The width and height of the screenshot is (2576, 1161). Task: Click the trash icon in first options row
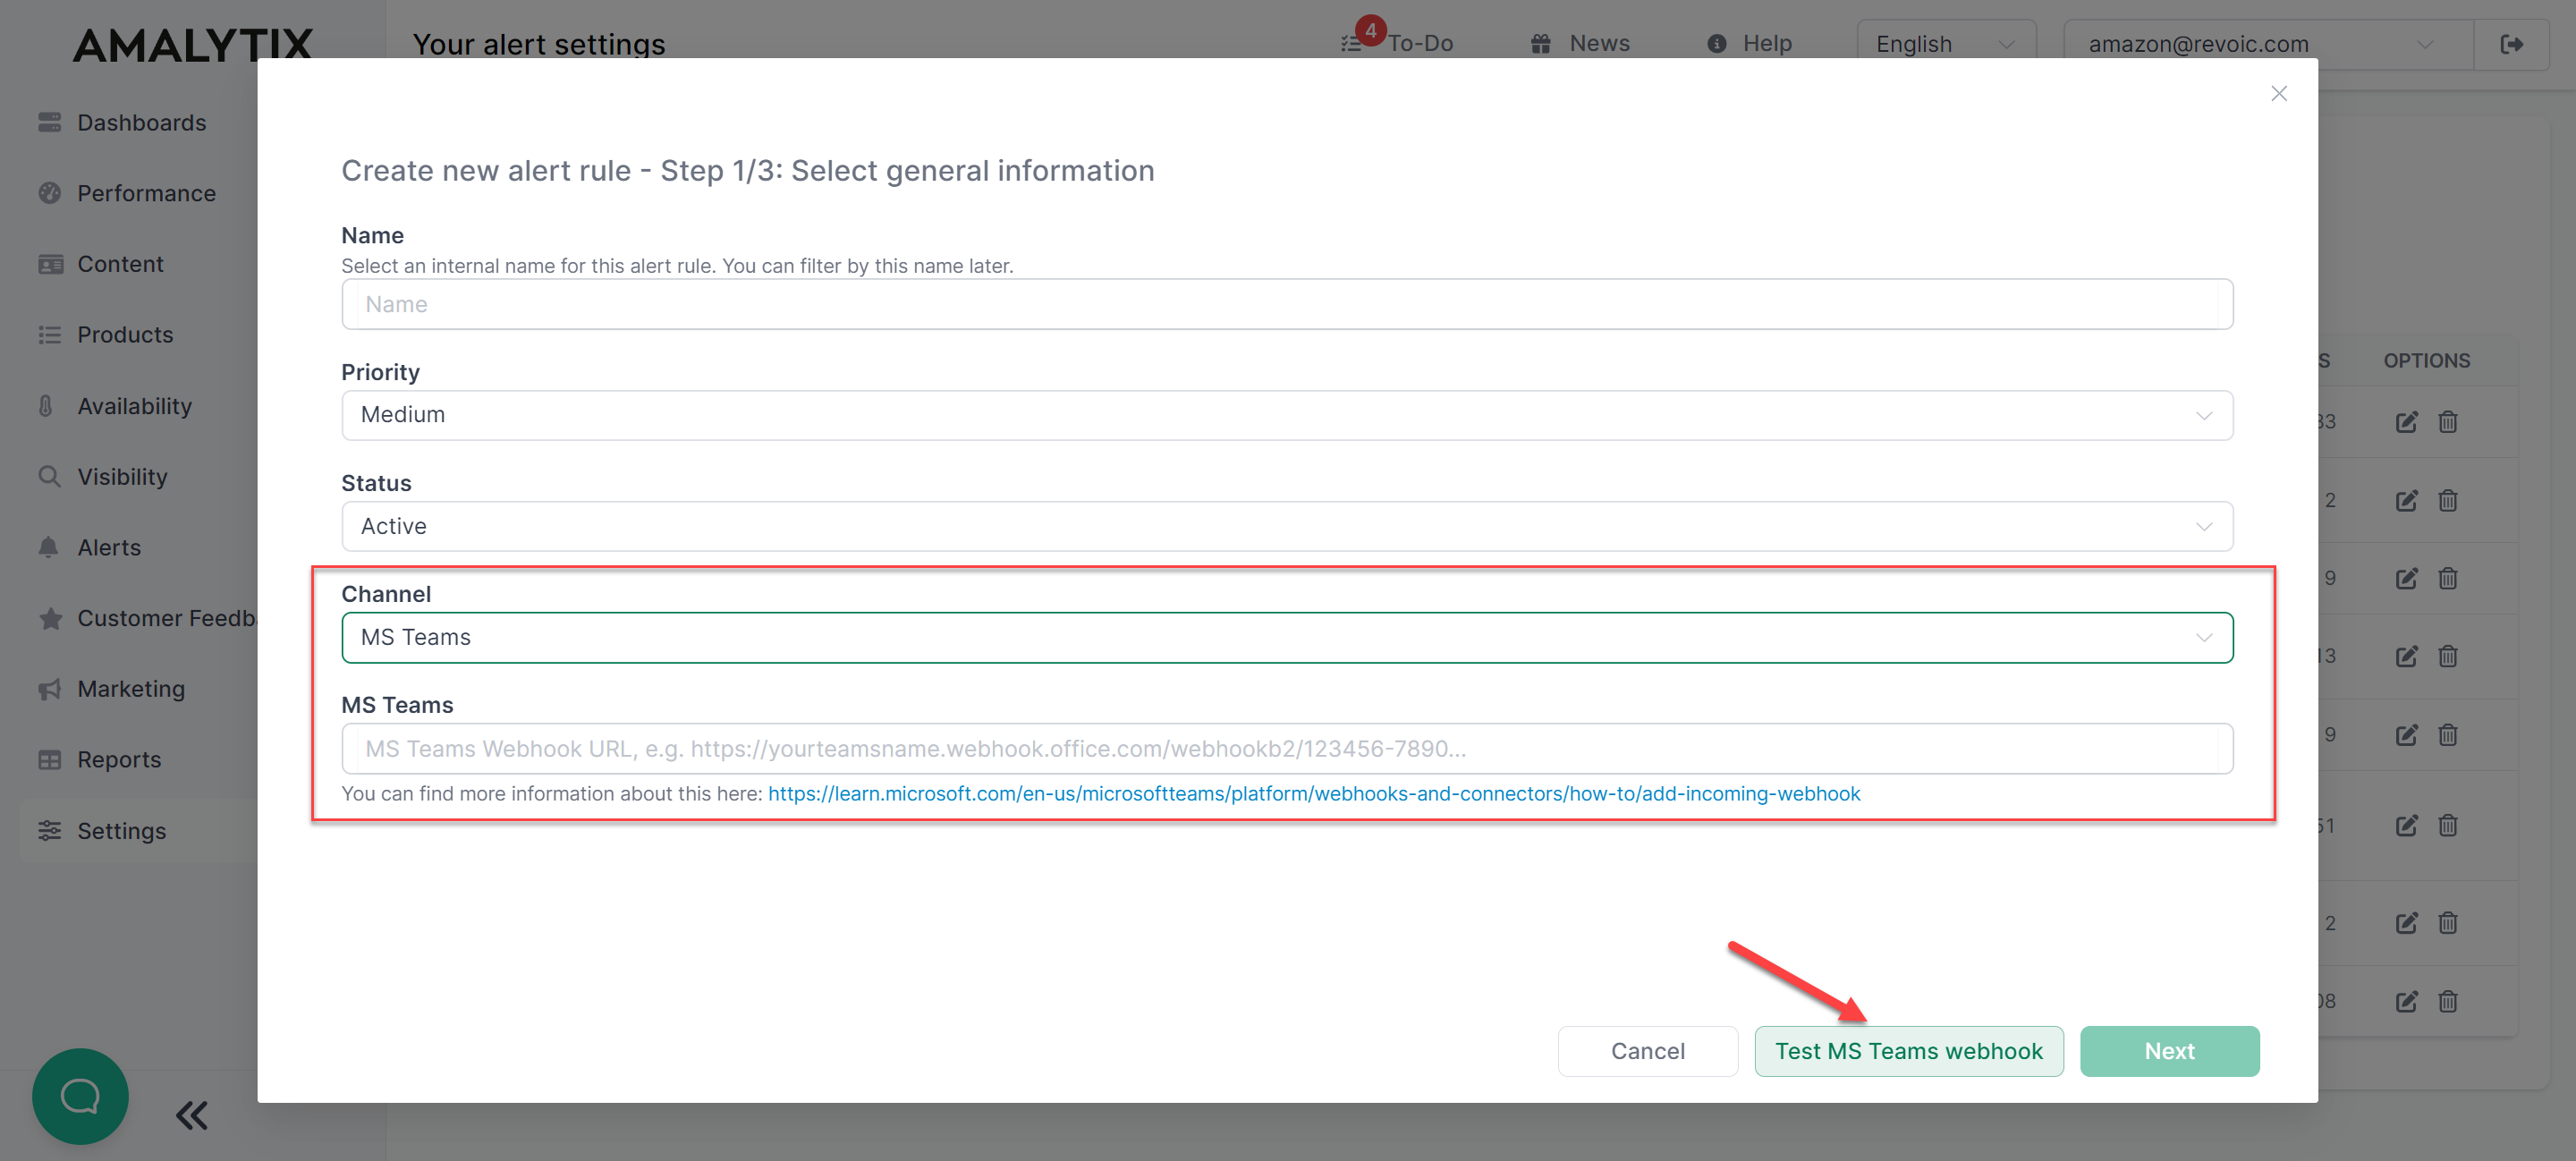pos(2447,422)
